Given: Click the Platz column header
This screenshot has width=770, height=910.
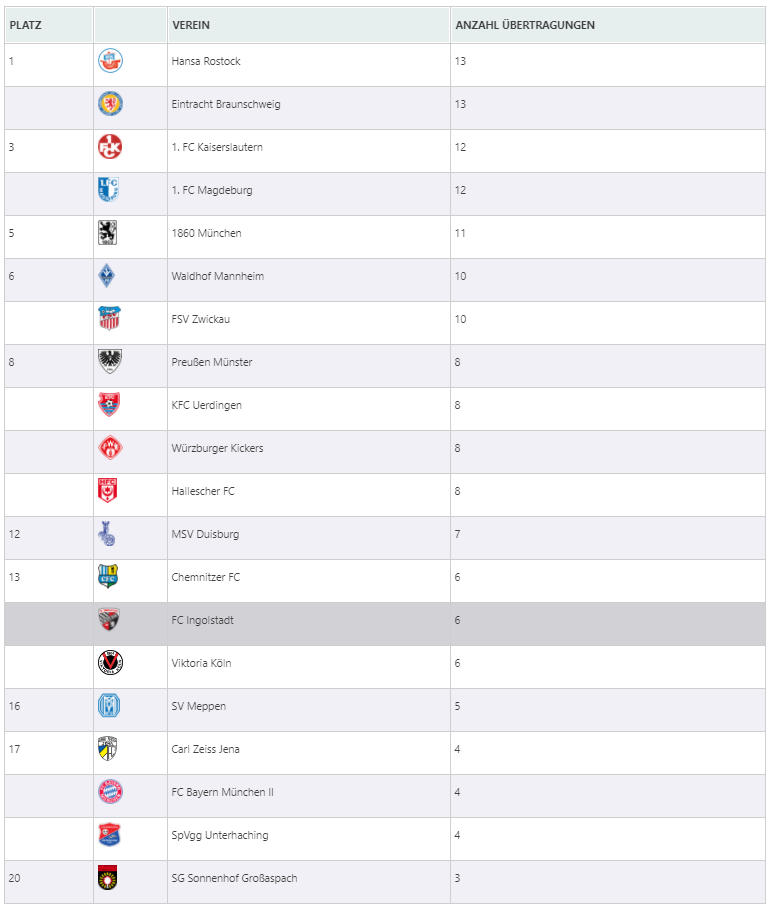Looking at the screenshot, I should pos(26,25).
